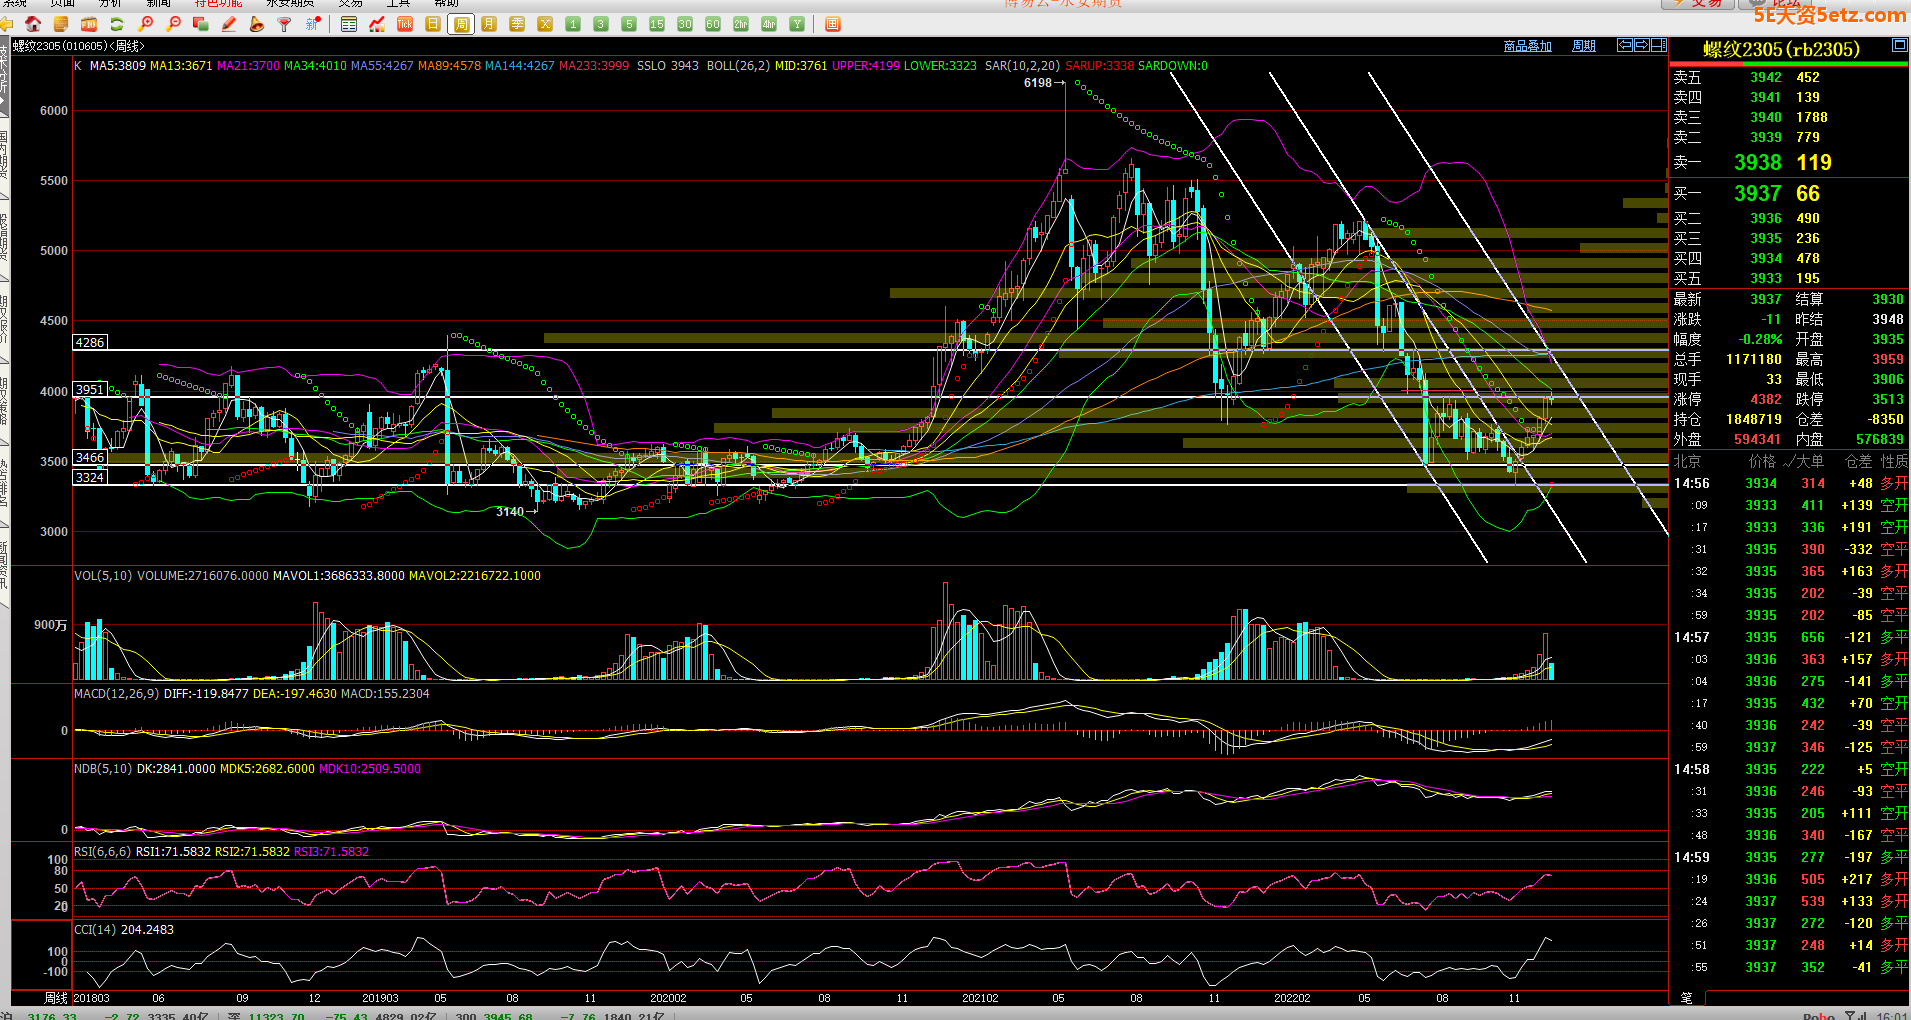The height and width of the screenshot is (1020, 1911).
Task: Click the chart right-arrow navigation icon
Action: (1642, 45)
